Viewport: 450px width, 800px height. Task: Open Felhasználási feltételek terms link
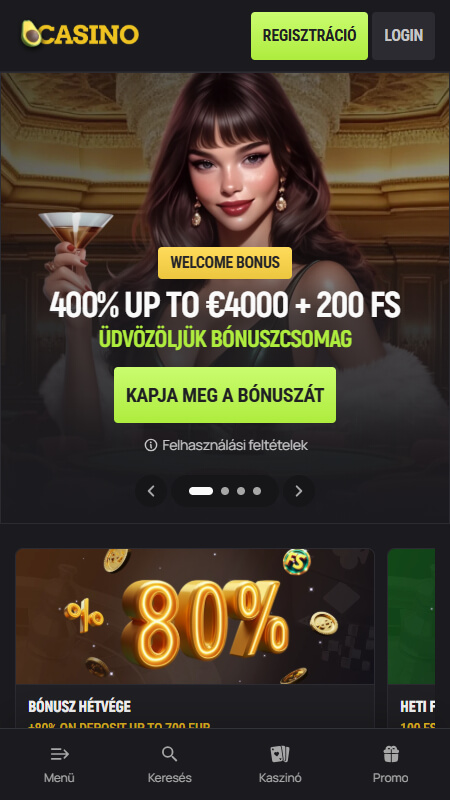pyautogui.click(x=235, y=445)
